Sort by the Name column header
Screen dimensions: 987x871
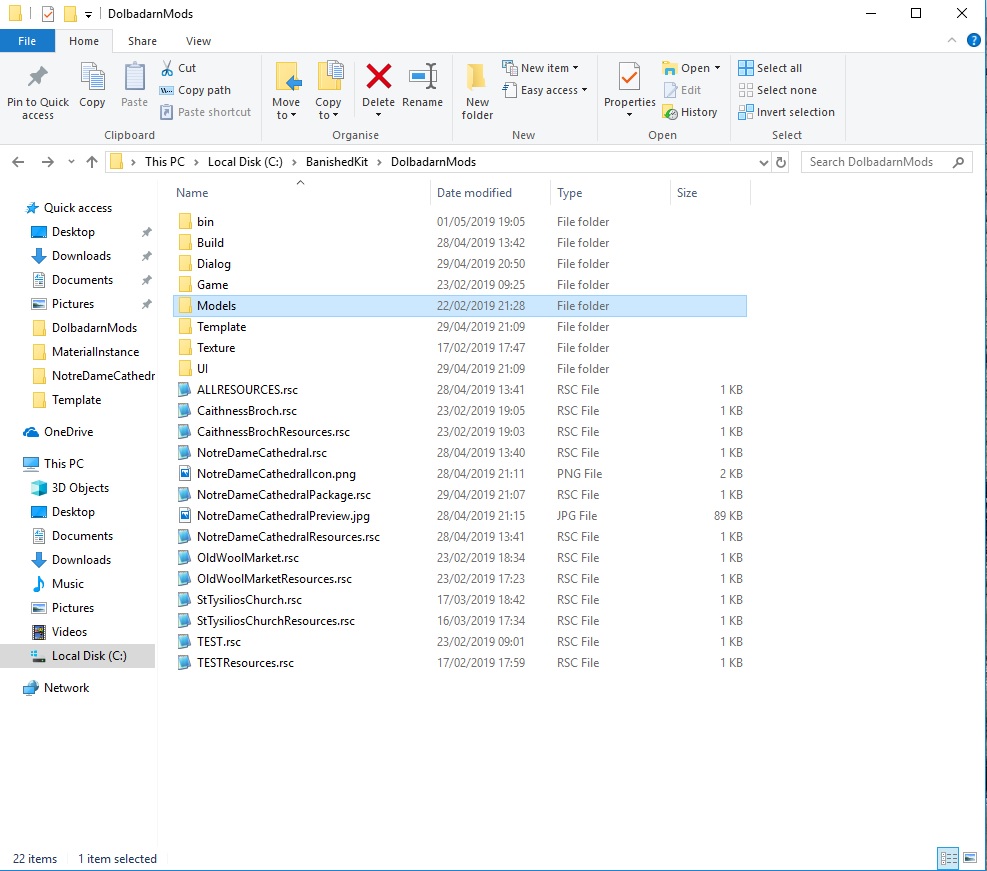click(301, 193)
